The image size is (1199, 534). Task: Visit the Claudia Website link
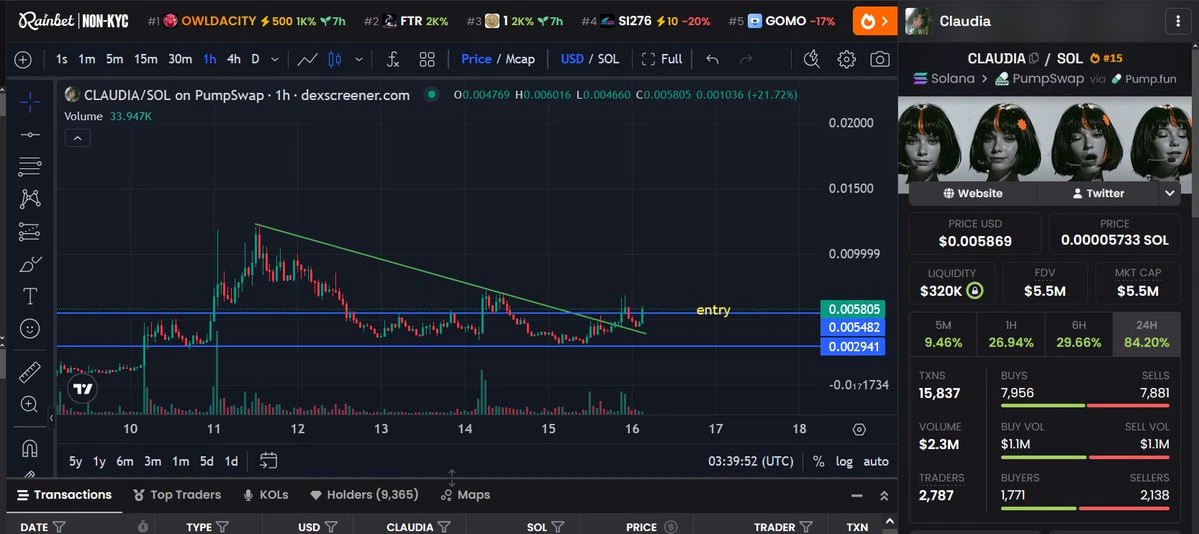(x=973, y=194)
